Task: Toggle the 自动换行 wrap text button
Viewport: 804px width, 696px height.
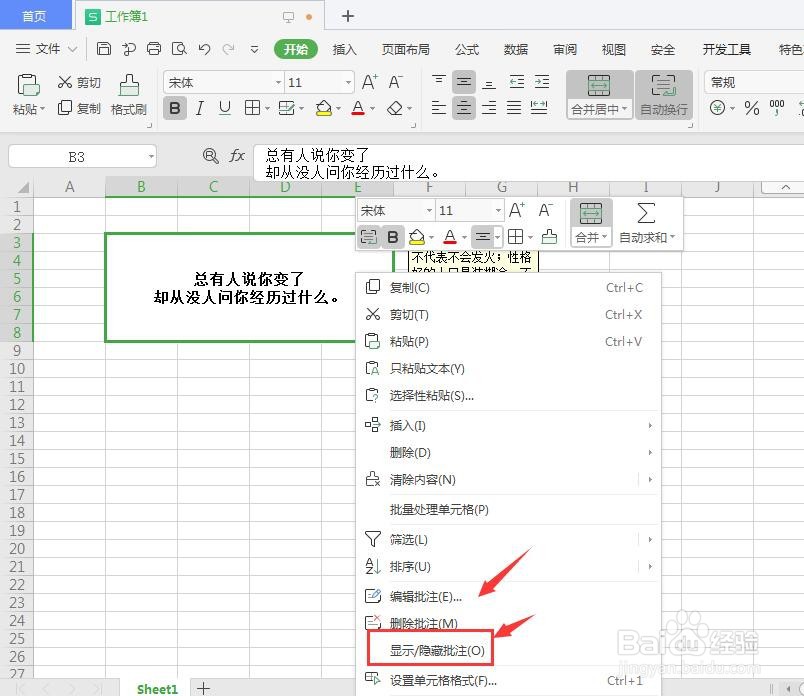Action: pyautogui.click(x=664, y=95)
